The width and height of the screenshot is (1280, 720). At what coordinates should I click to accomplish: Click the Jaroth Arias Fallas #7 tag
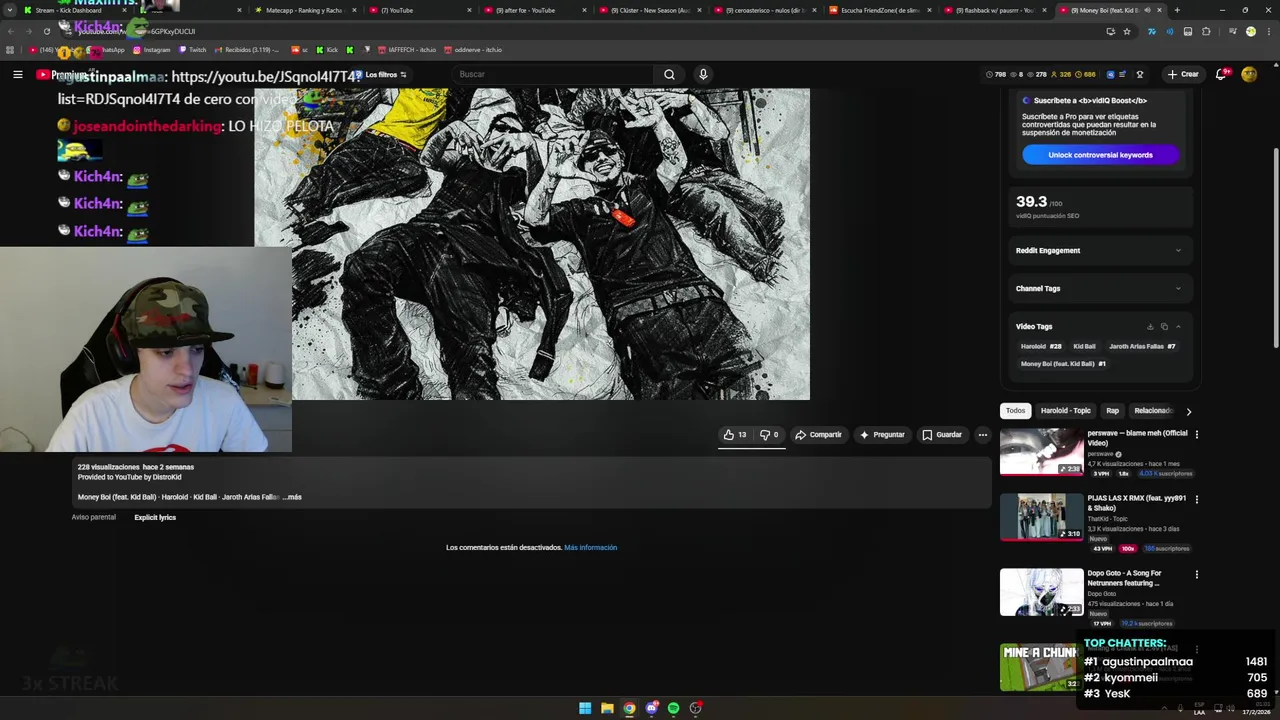pos(1142,347)
